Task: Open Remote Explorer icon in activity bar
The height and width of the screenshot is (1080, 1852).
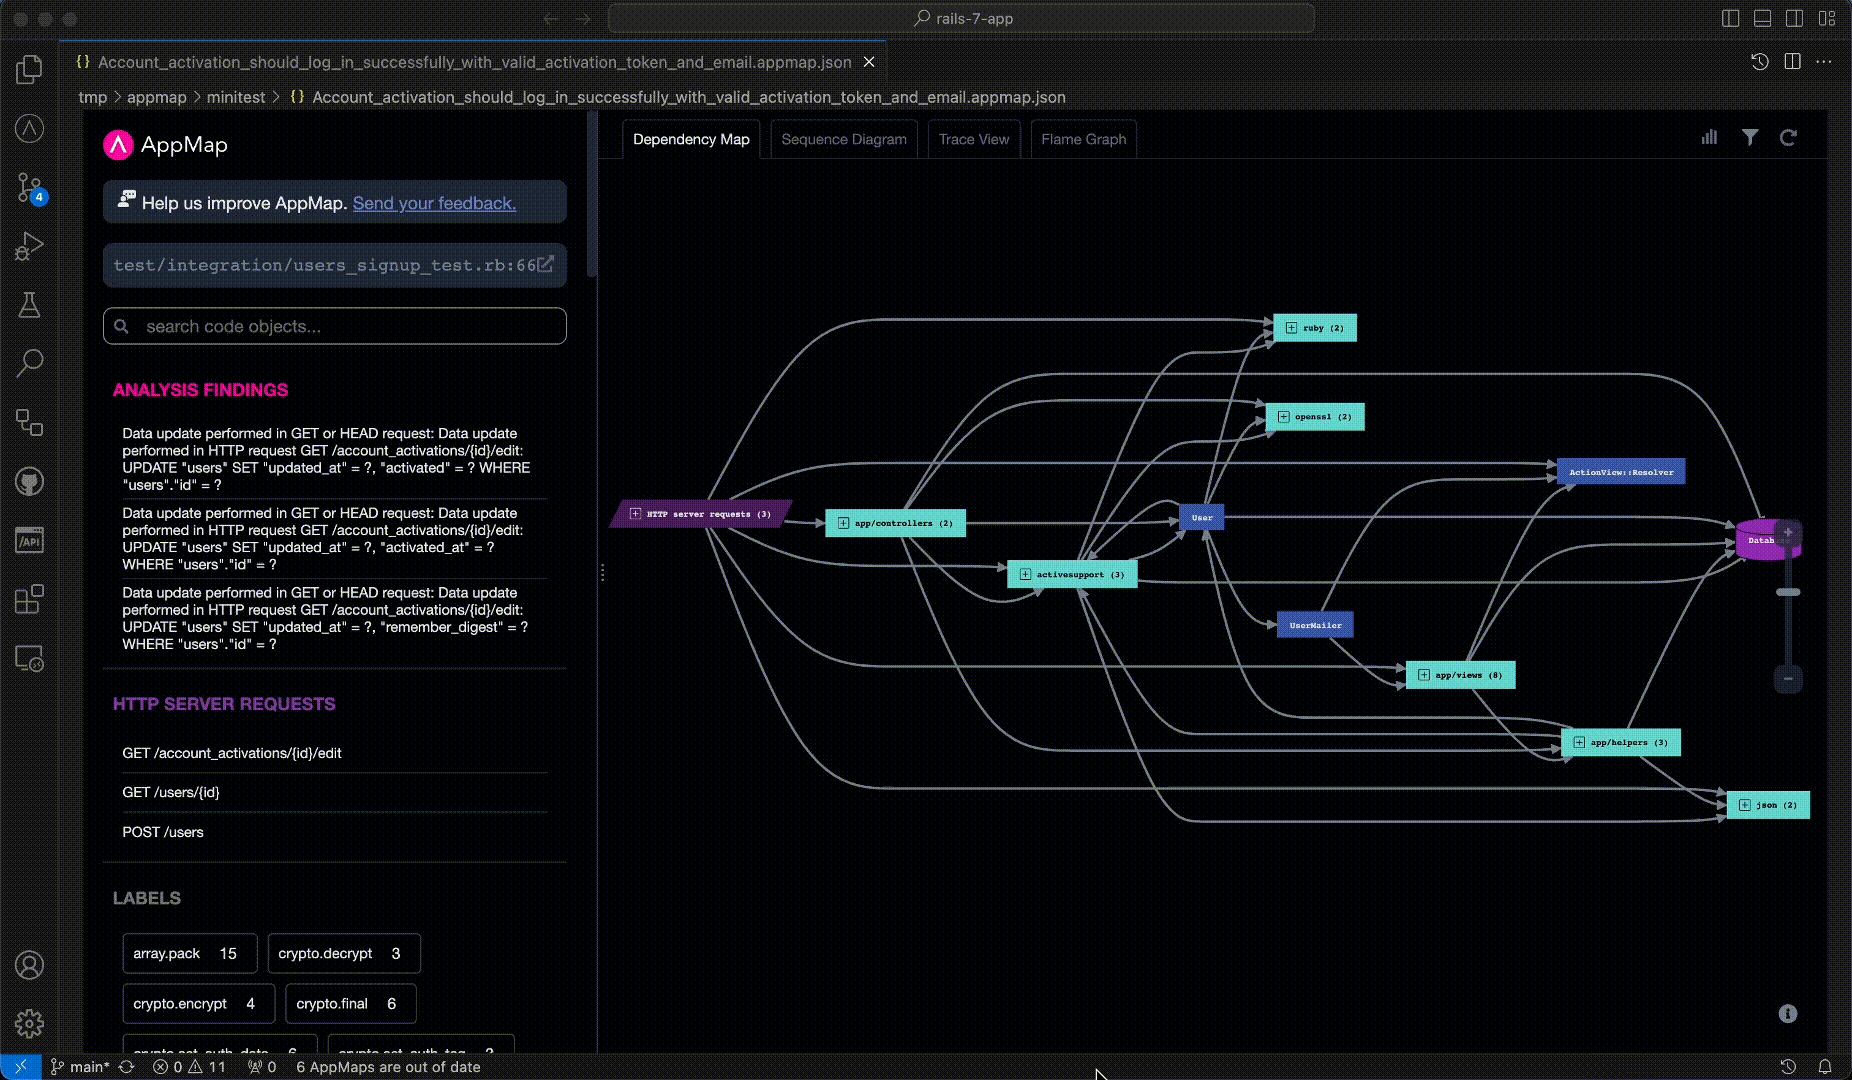Action: [29, 659]
